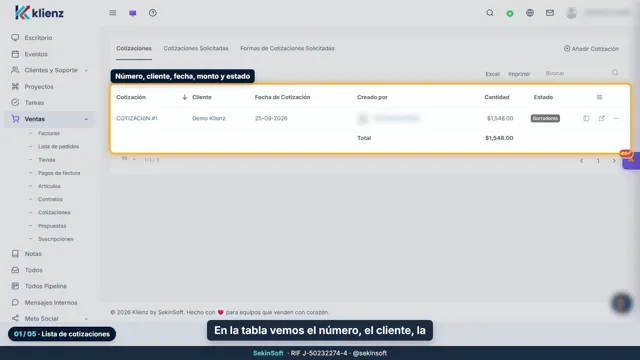640x360 pixels.
Task: Click the $1,548.00 amount in COTIZACIÓN #1 row
Action: [x=500, y=118]
